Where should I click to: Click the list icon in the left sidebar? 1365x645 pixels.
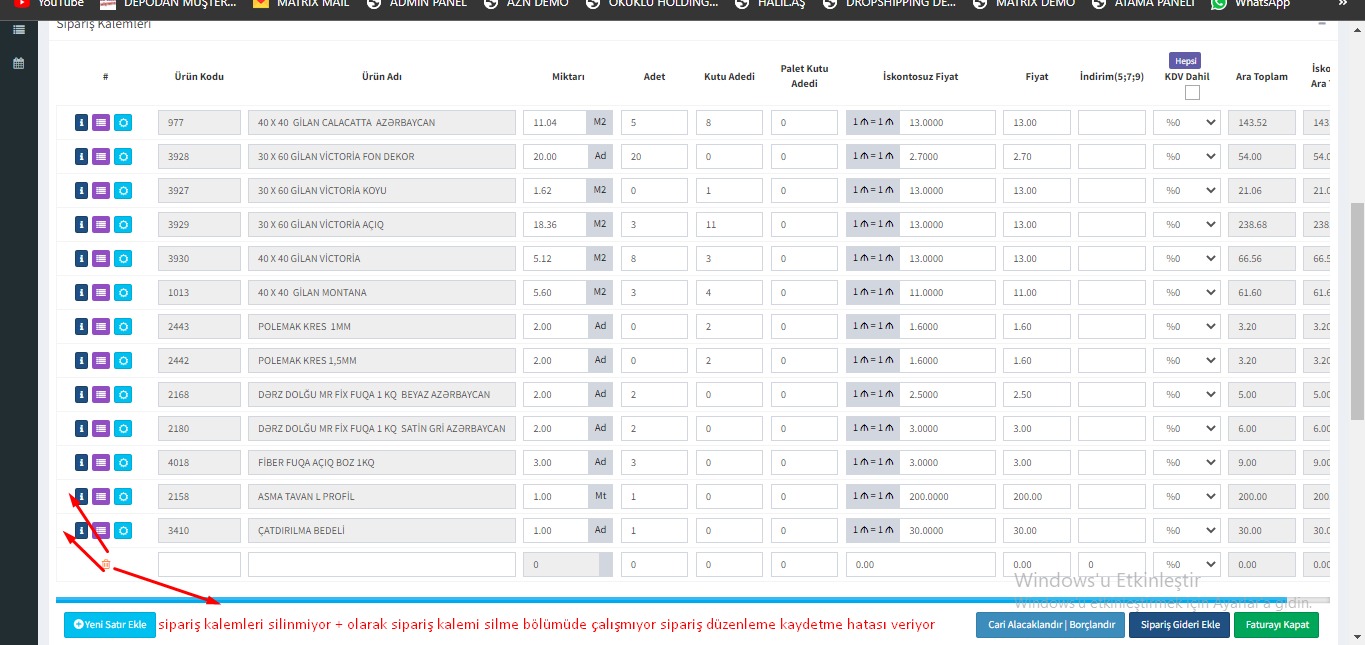pos(18,30)
